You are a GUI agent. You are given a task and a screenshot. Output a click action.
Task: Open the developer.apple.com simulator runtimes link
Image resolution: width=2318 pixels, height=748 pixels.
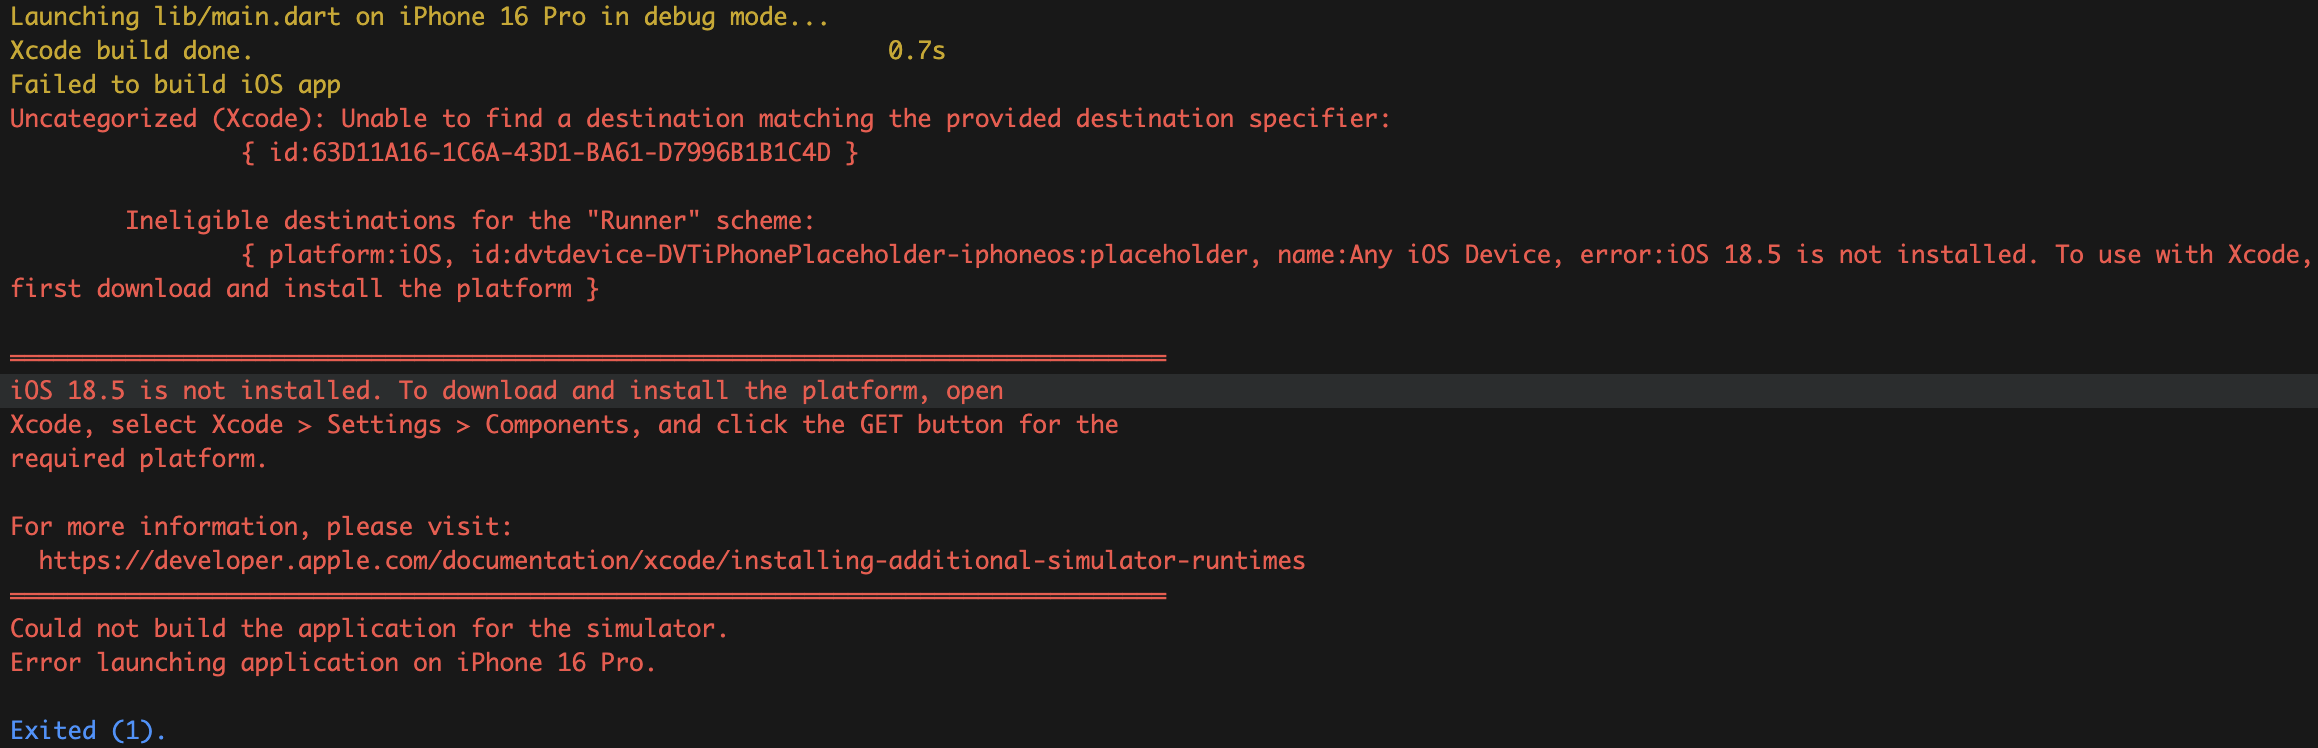[671, 561]
